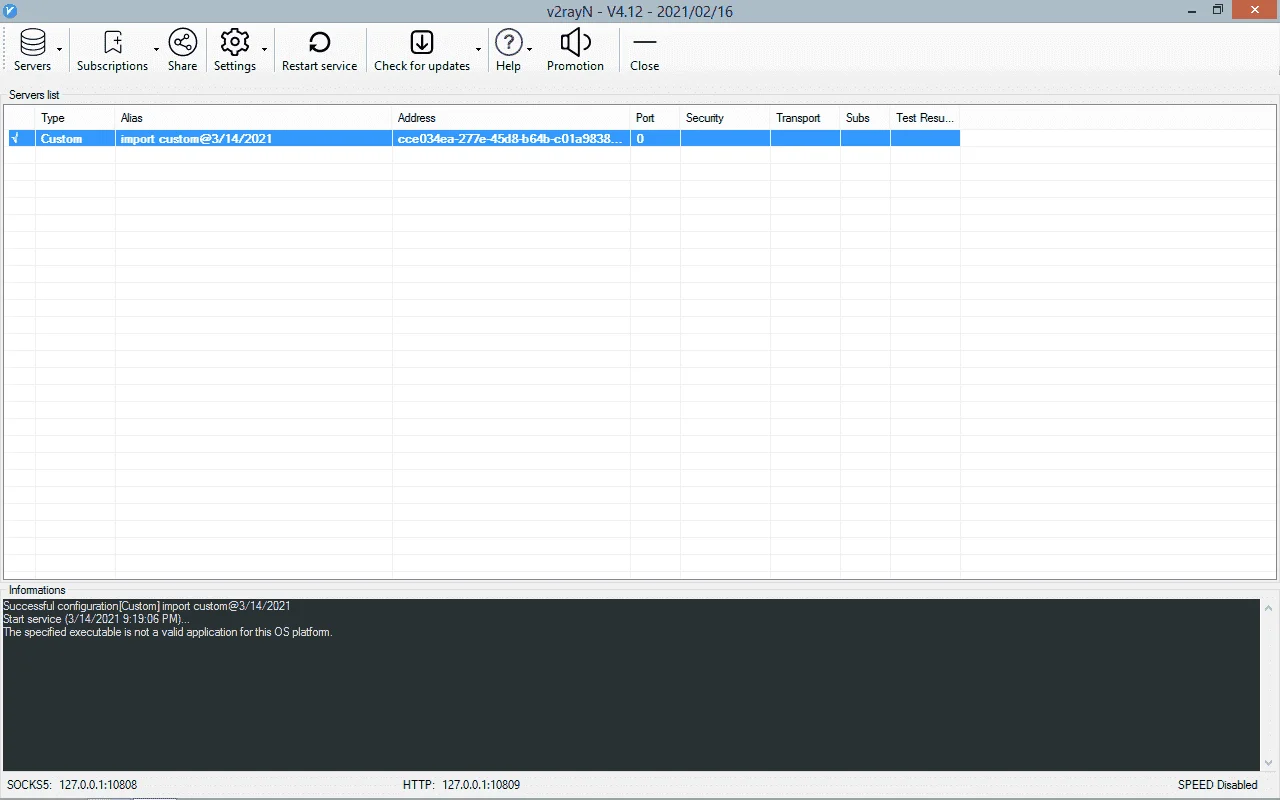Click the 'Custom' type cell

point(75,139)
